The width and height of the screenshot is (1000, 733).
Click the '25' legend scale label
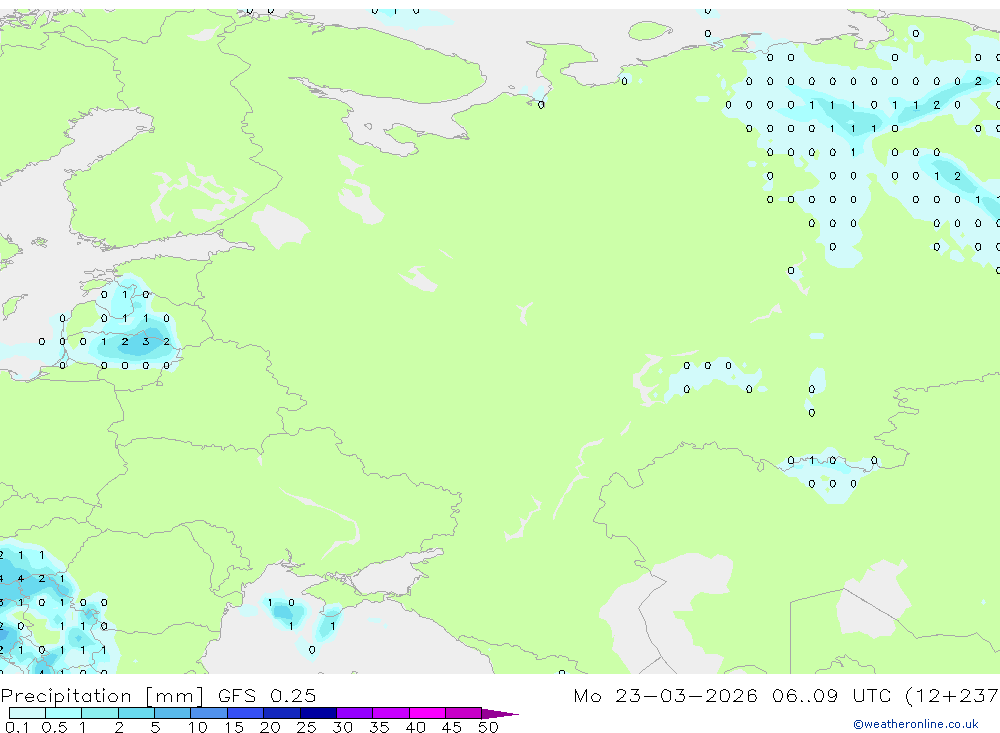pos(306,727)
